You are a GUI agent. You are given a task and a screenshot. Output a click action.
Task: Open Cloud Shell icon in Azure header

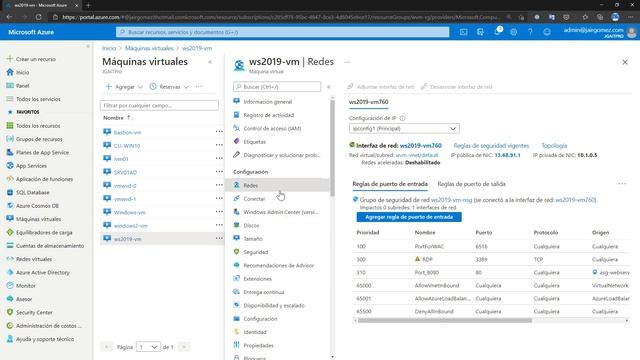(463, 32)
